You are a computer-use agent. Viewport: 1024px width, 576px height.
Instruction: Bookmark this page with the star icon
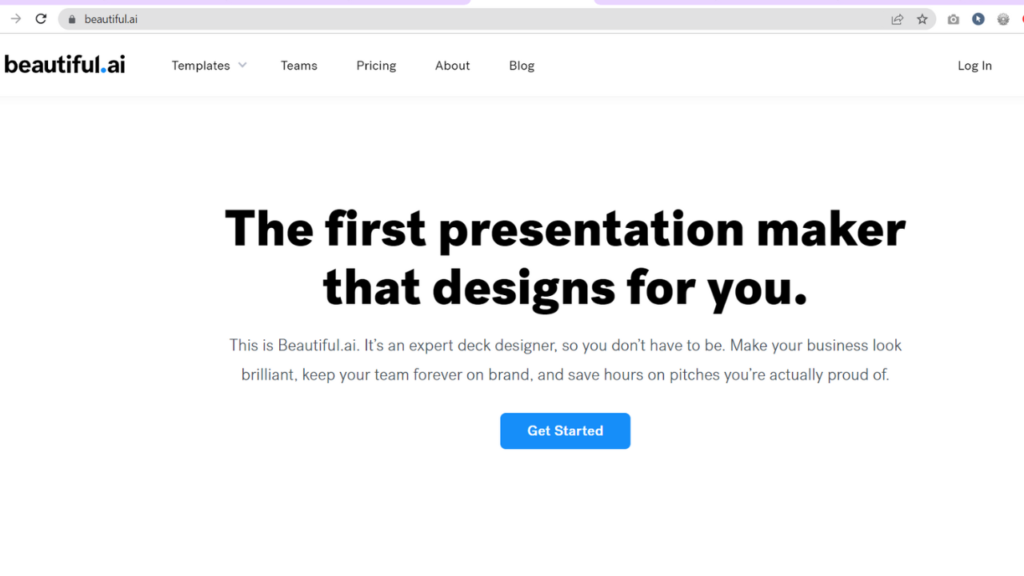pos(922,20)
